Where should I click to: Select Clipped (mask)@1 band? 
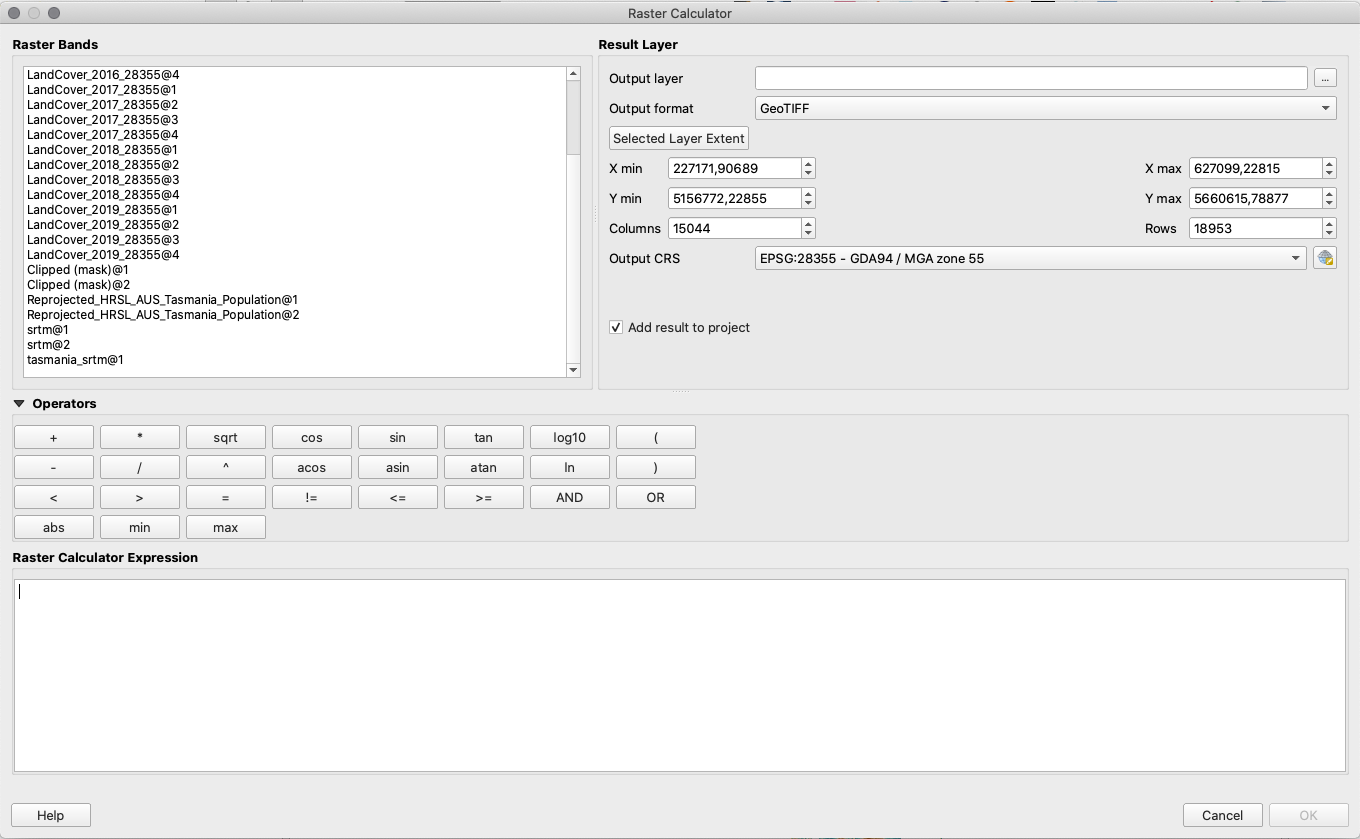(78, 270)
